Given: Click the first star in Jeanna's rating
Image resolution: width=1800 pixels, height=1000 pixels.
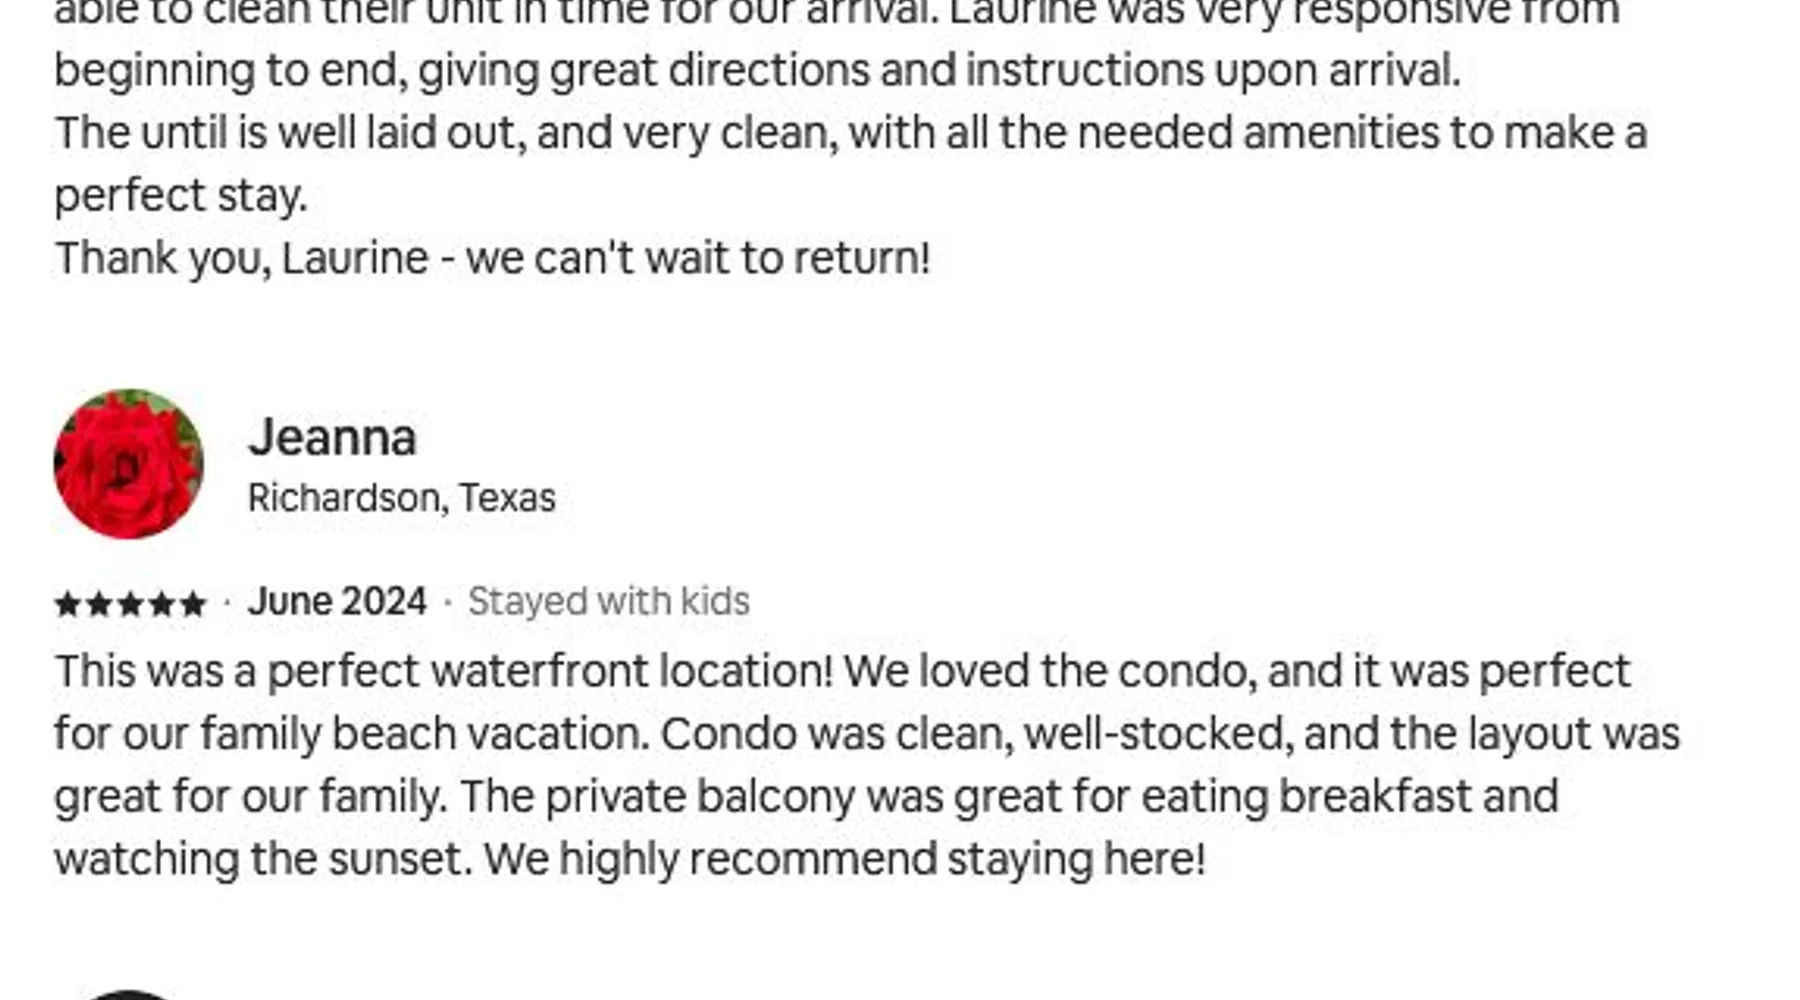Looking at the screenshot, I should coord(67,603).
